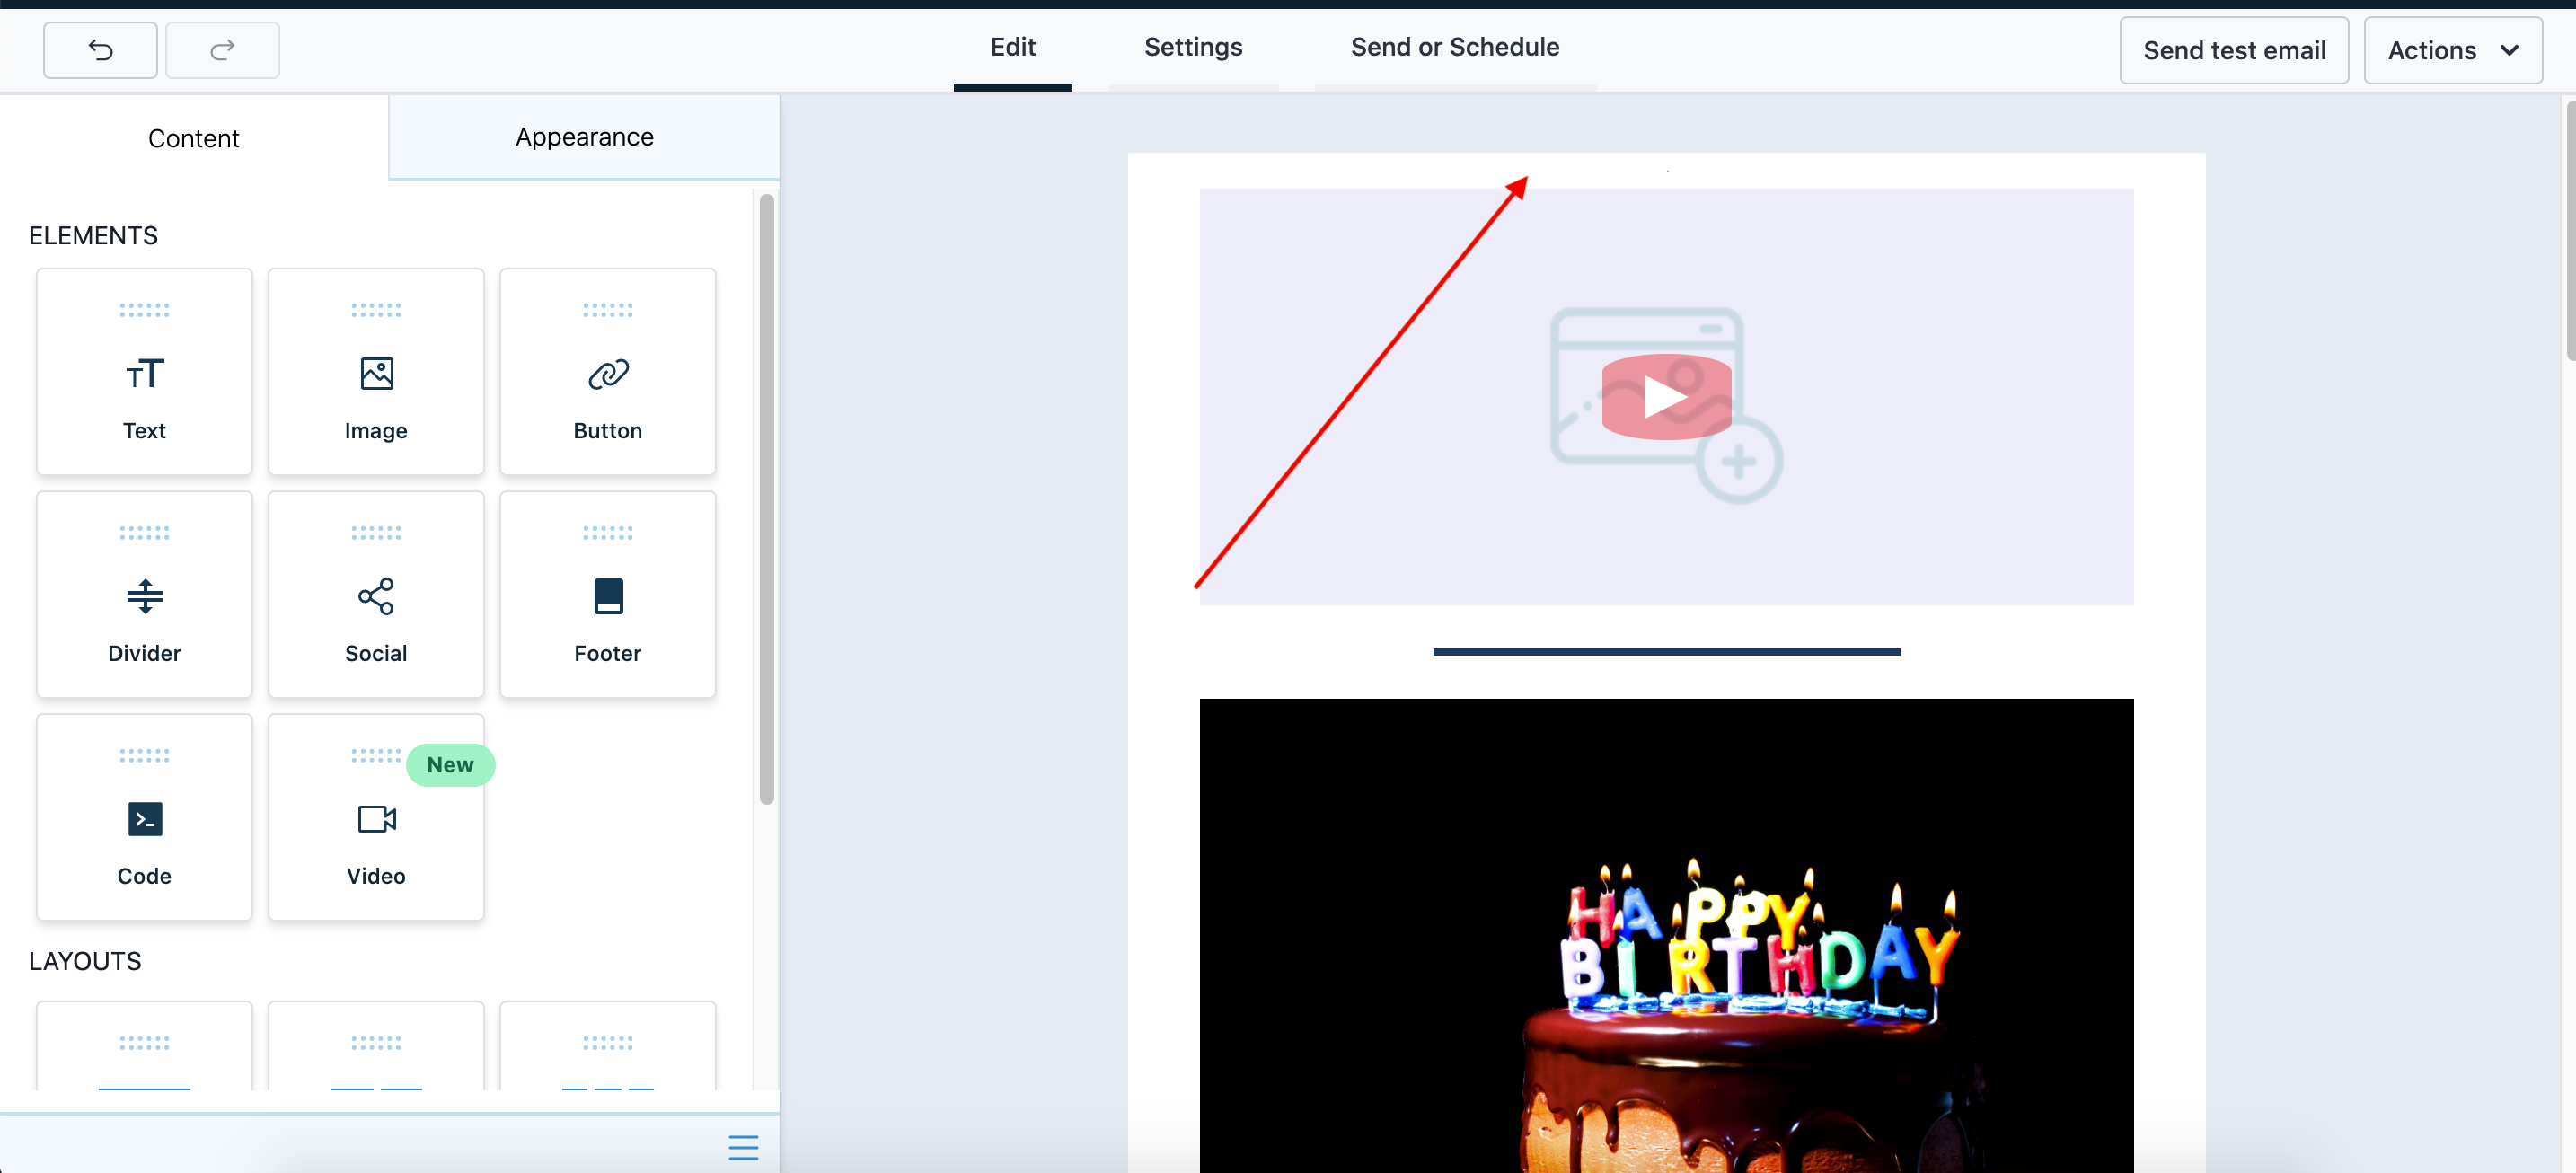
Task: Pick the Footer element tile
Action: (x=608, y=595)
